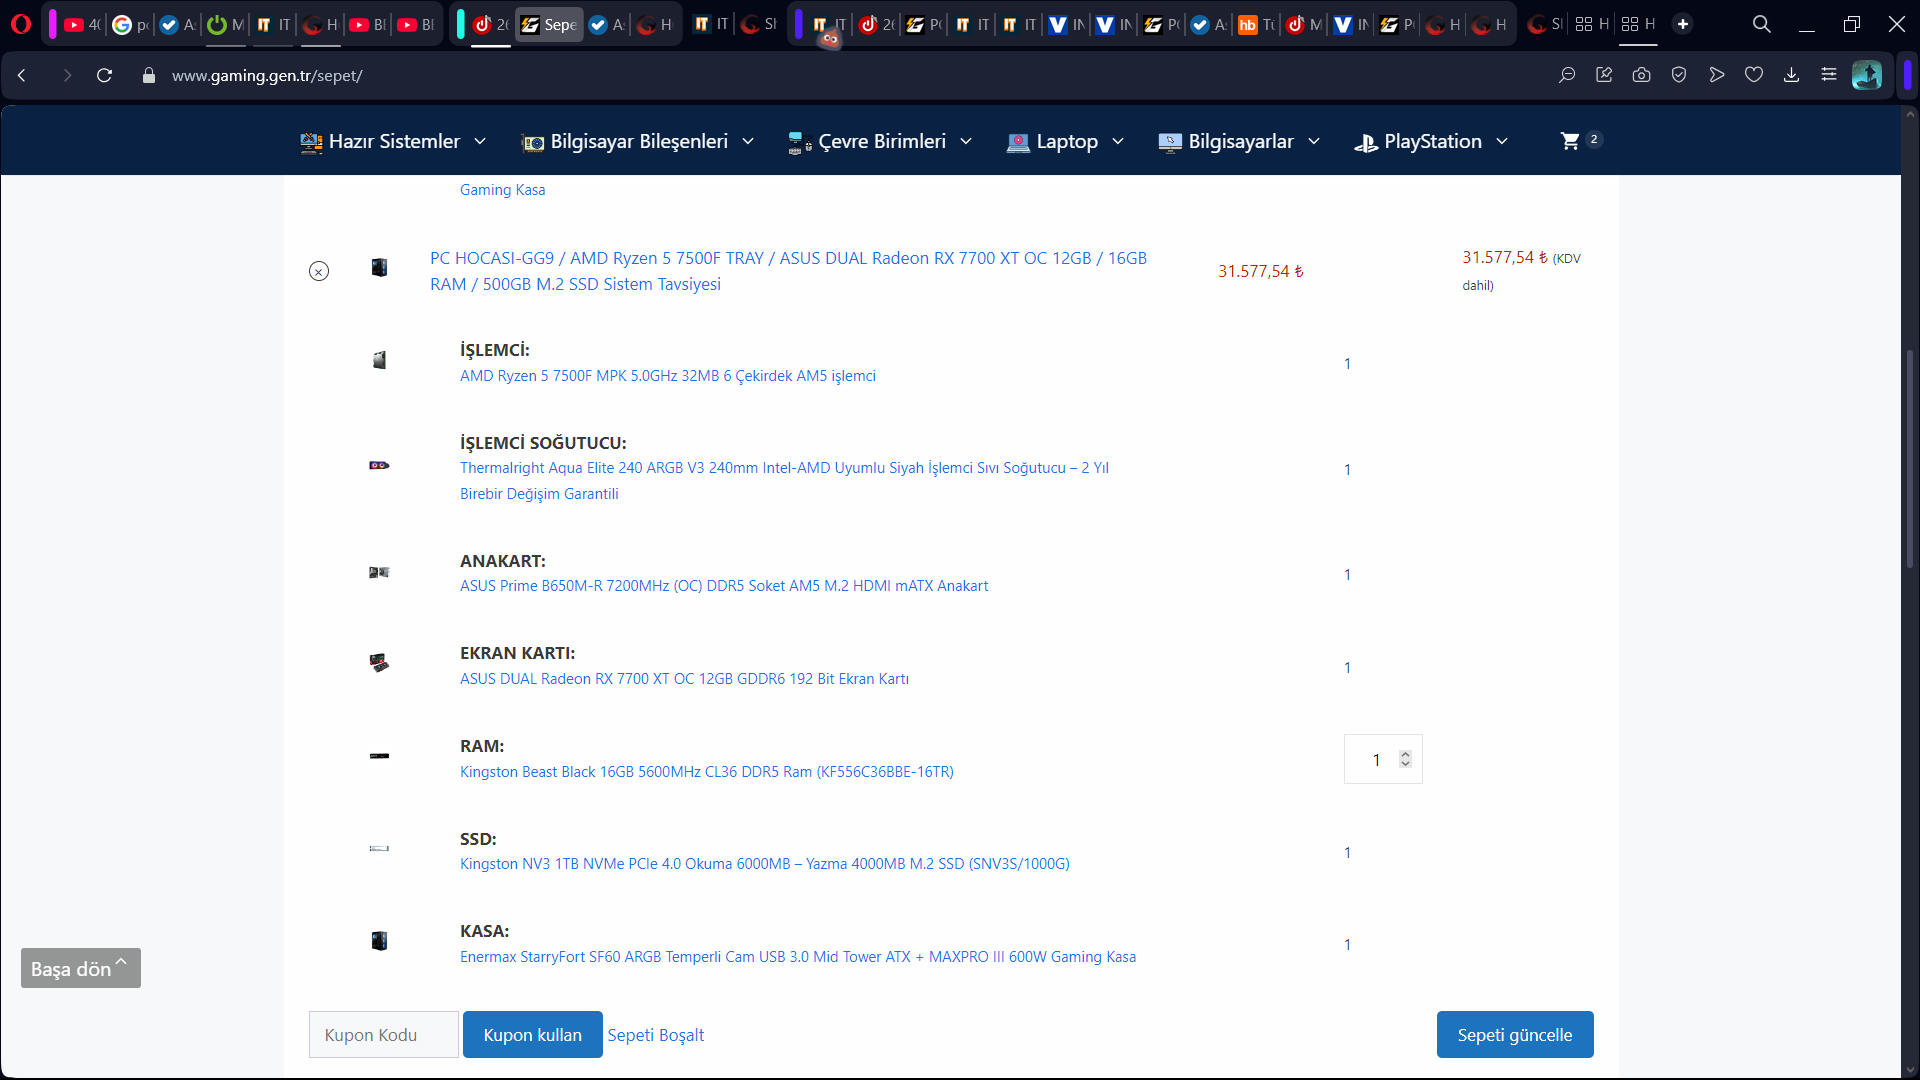The width and height of the screenshot is (1920, 1080).
Task: Switch to the first YouTube tab
Action: [82, 24]
